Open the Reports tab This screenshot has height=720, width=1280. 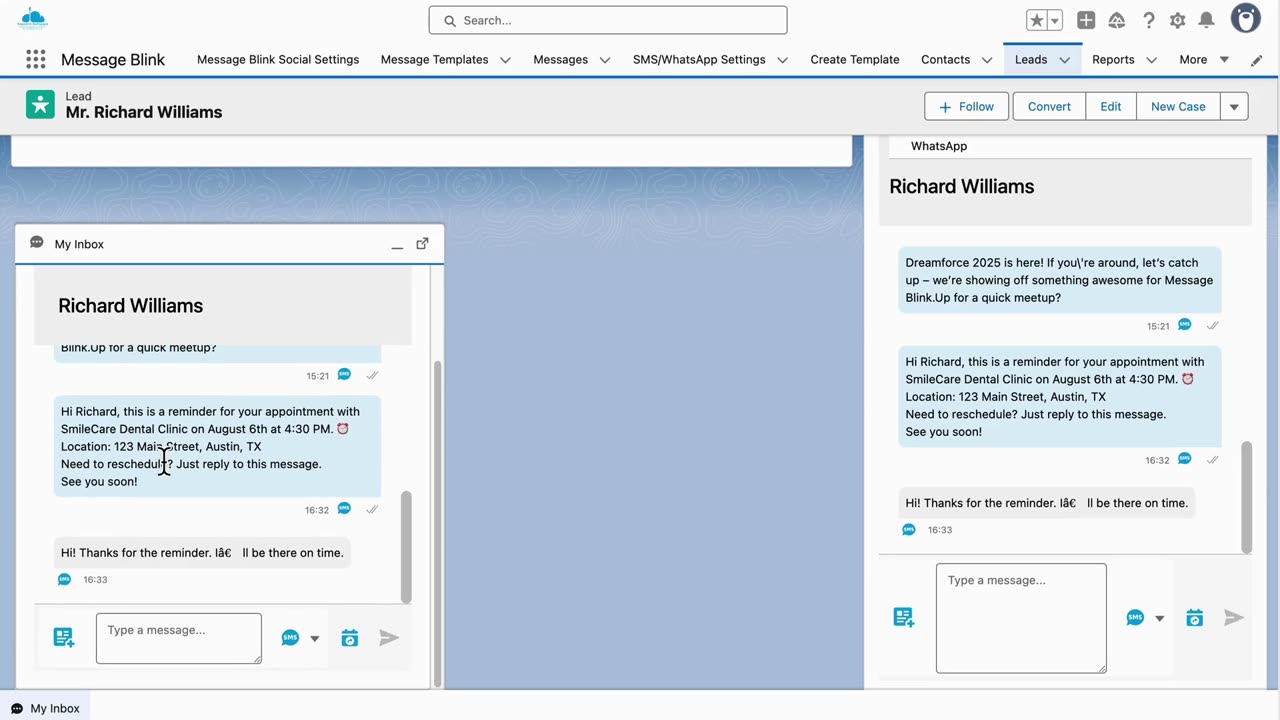(x=1113, y=60)
